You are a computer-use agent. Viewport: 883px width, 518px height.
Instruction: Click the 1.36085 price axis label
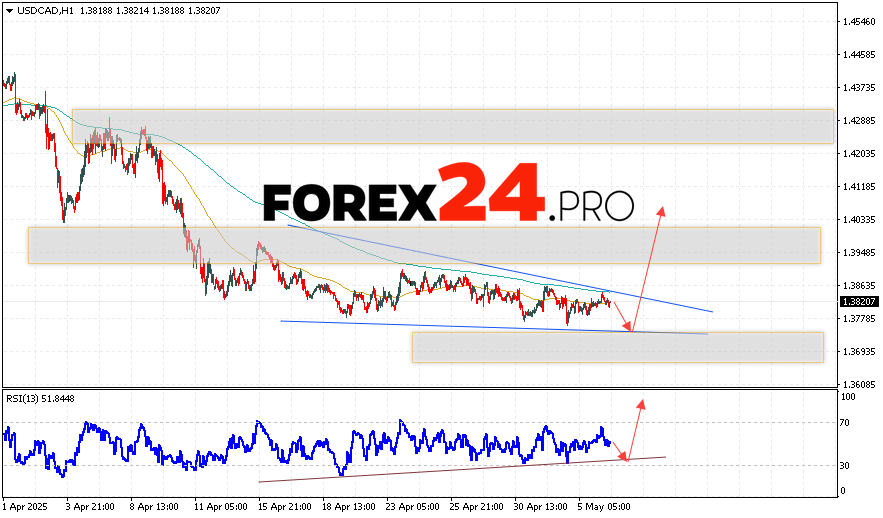coord(859,385)
